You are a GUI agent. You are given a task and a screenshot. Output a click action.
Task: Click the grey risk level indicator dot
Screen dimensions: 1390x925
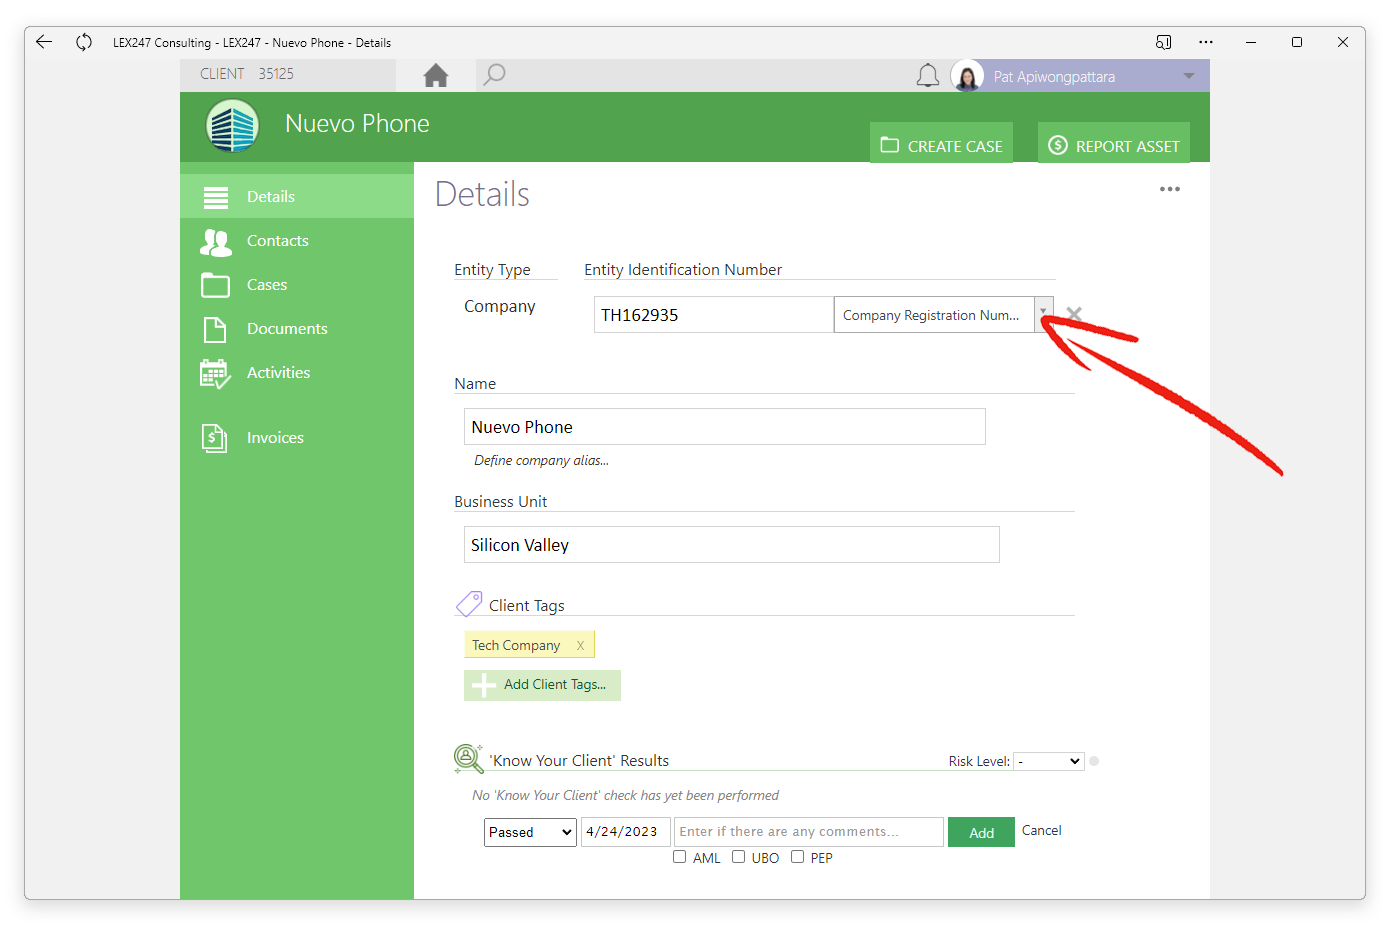1094,761
